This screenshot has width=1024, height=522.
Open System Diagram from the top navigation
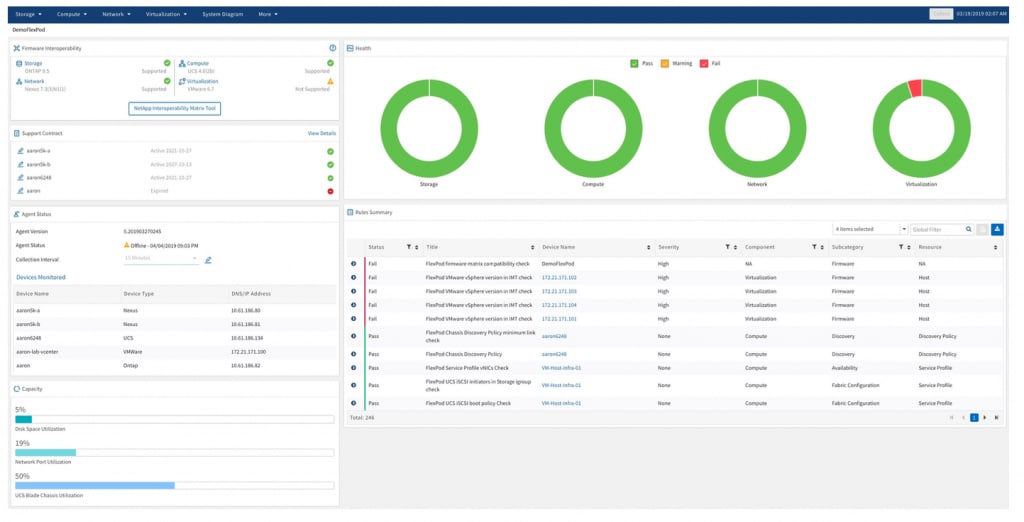point(223,15)
